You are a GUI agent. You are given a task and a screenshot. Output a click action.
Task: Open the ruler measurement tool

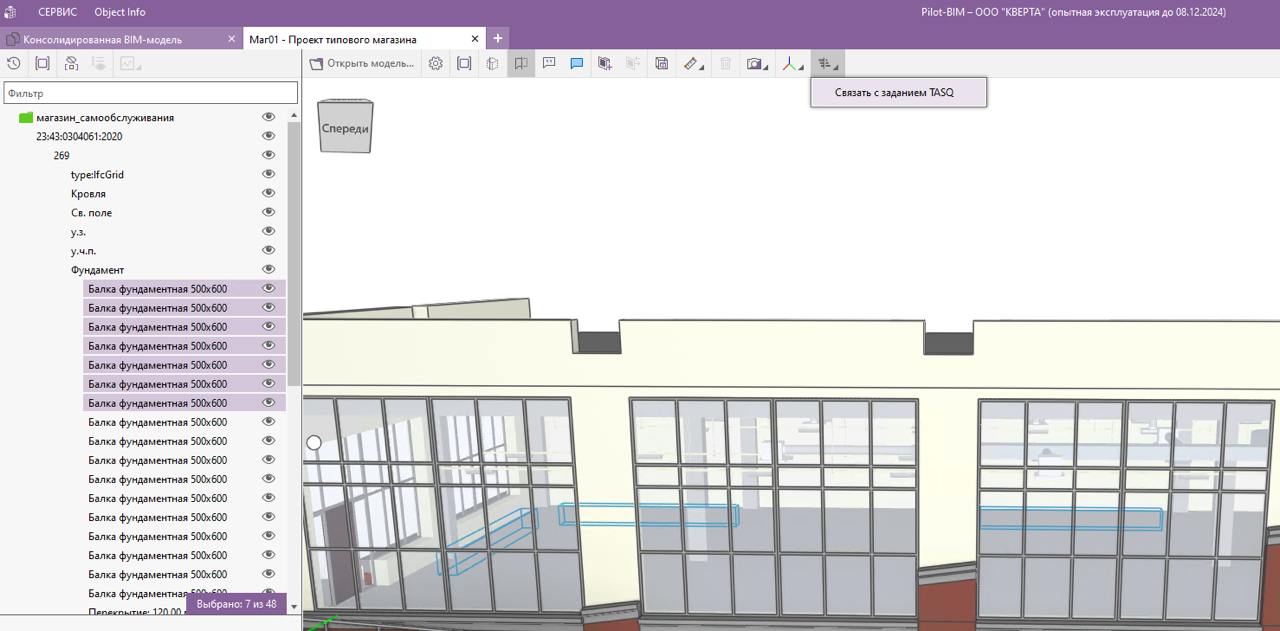[x=692, y=63]
